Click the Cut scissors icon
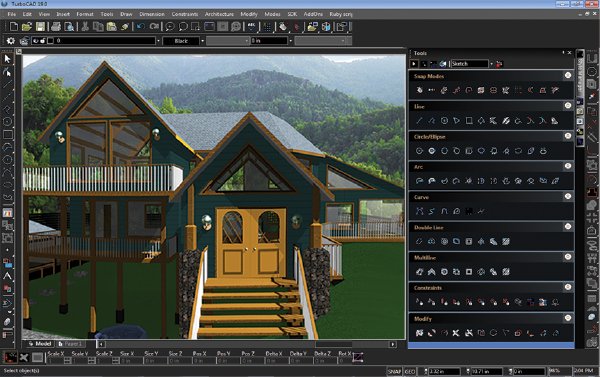The width and height of the screenshot is (600, 377). point(85,26)
